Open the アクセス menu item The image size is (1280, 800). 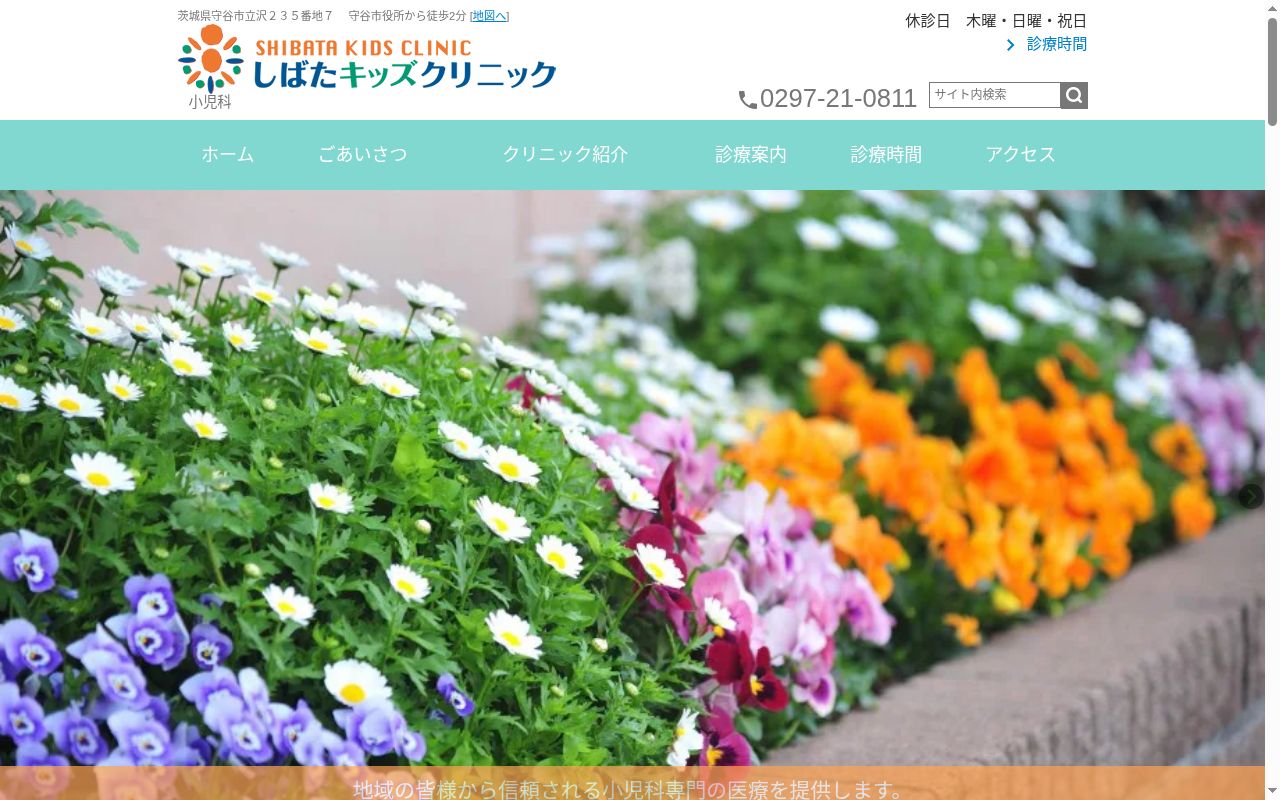(x=1020, y=155)
